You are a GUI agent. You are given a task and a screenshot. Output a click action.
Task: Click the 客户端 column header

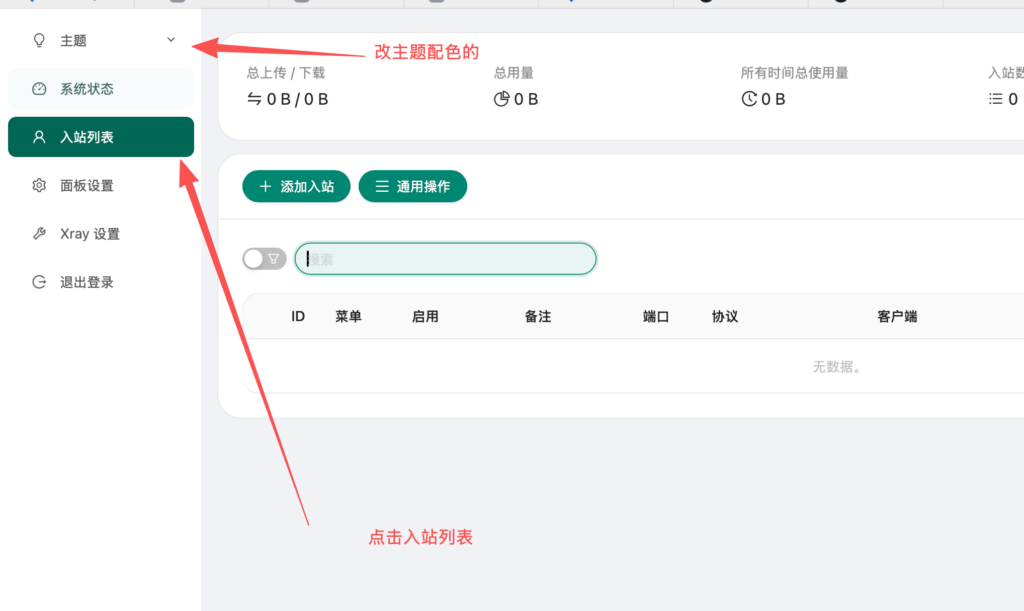(x=897, y=317)
